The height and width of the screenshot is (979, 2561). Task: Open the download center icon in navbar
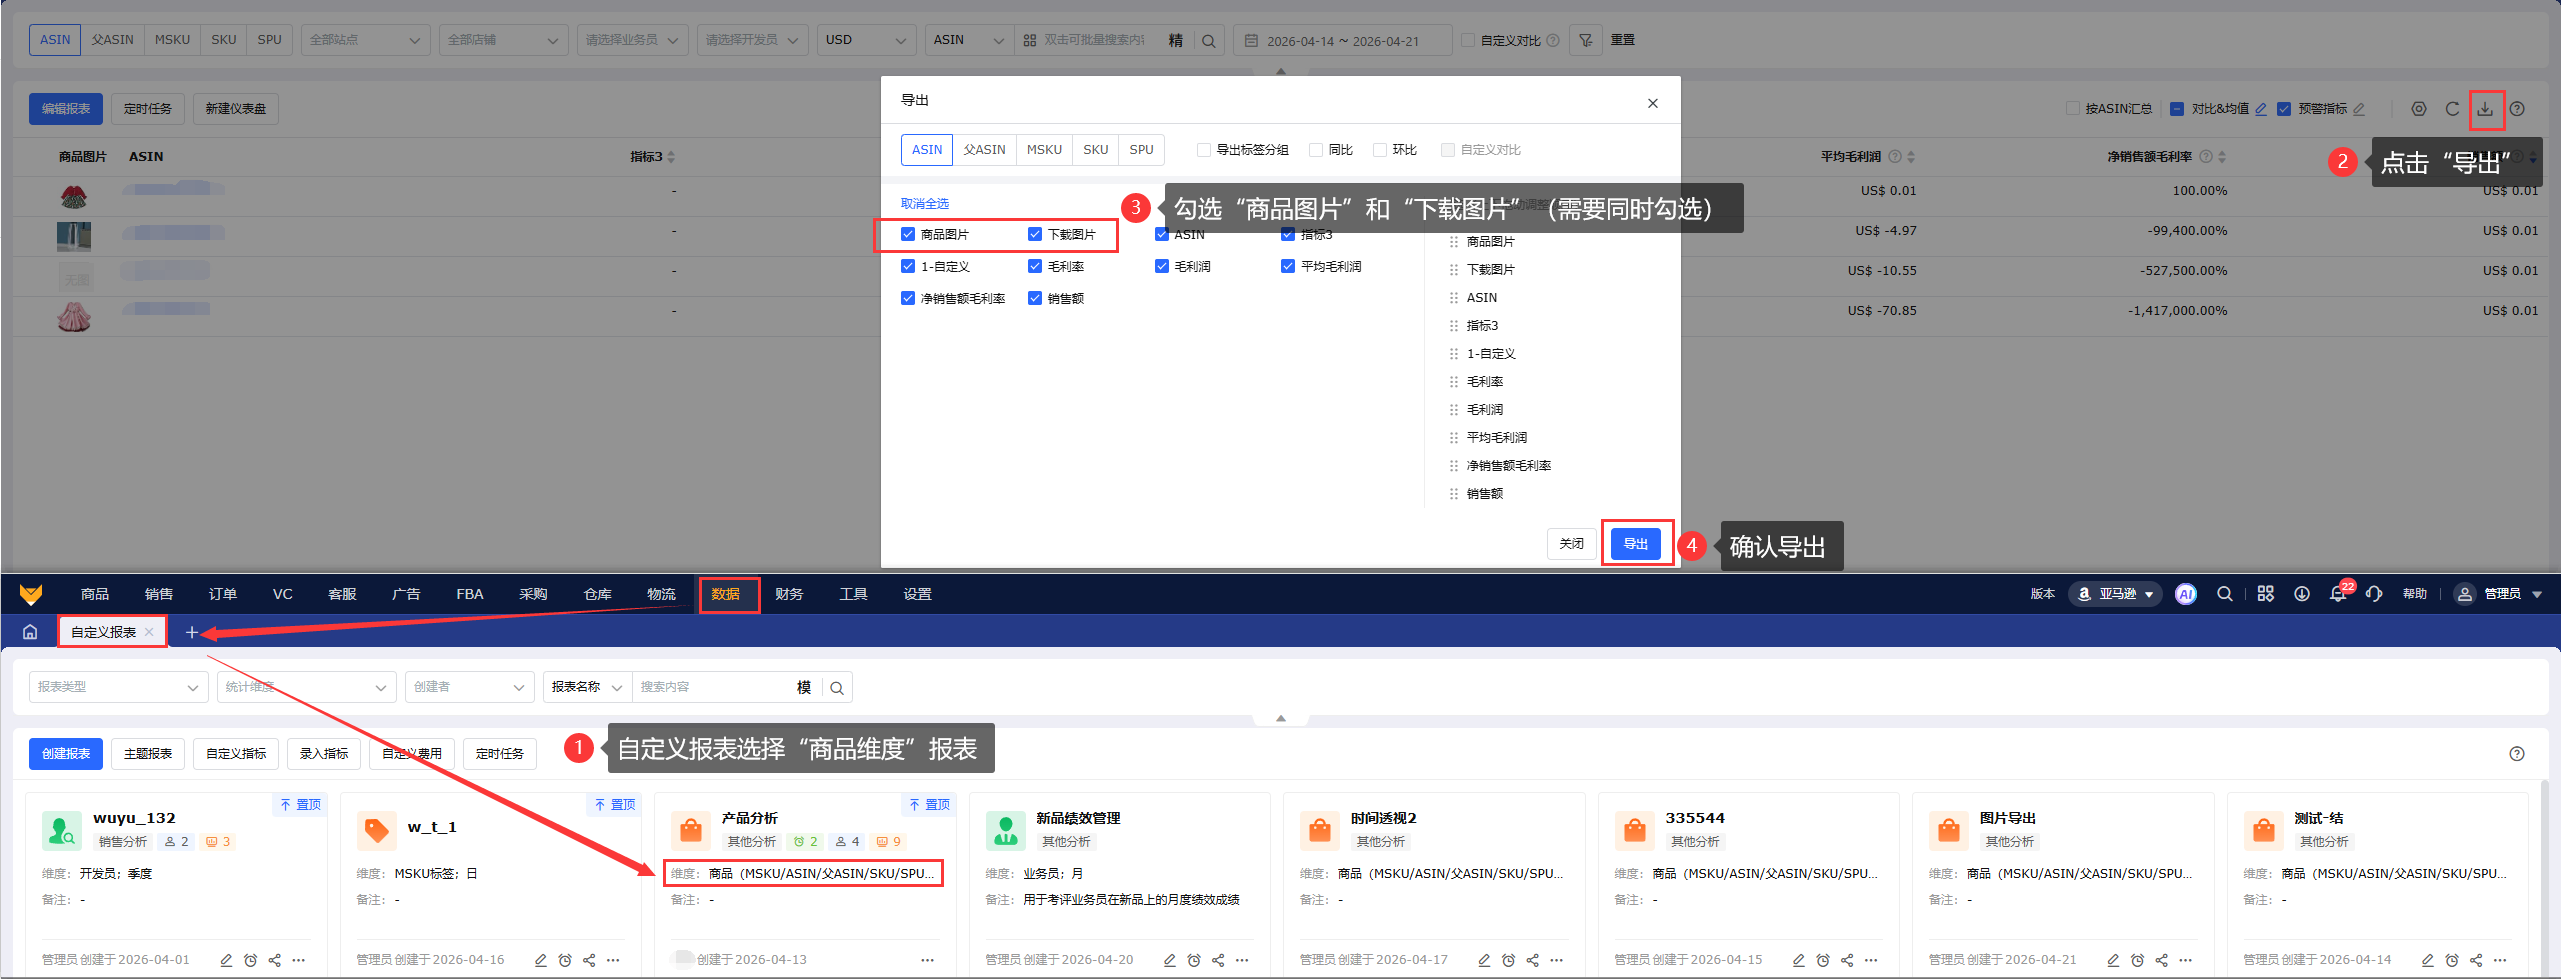click(x=2302, y=594)
